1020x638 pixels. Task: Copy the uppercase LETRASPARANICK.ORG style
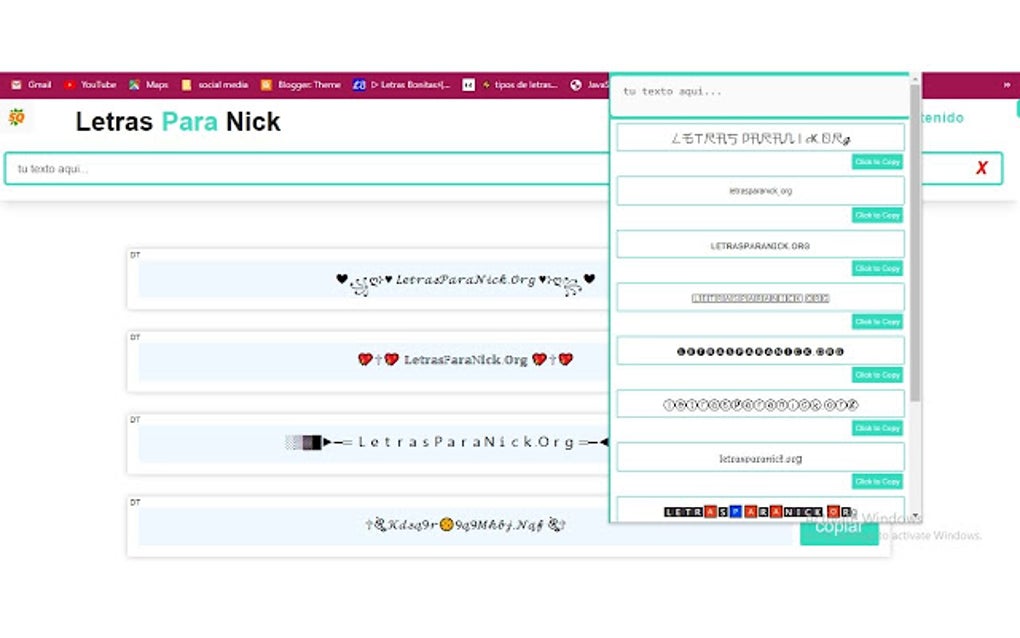click(876, 268)
